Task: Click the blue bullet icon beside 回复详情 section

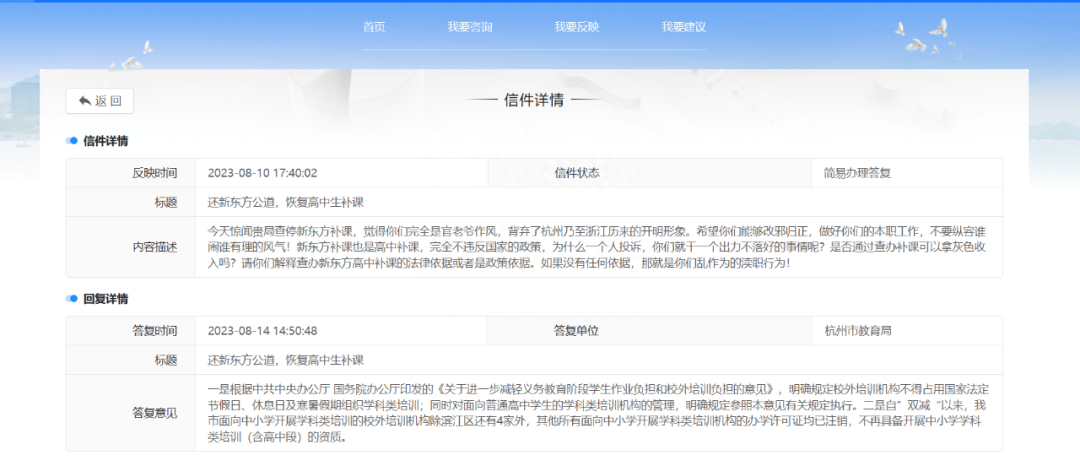Action: pyautogui.click(x=72, y=299)
